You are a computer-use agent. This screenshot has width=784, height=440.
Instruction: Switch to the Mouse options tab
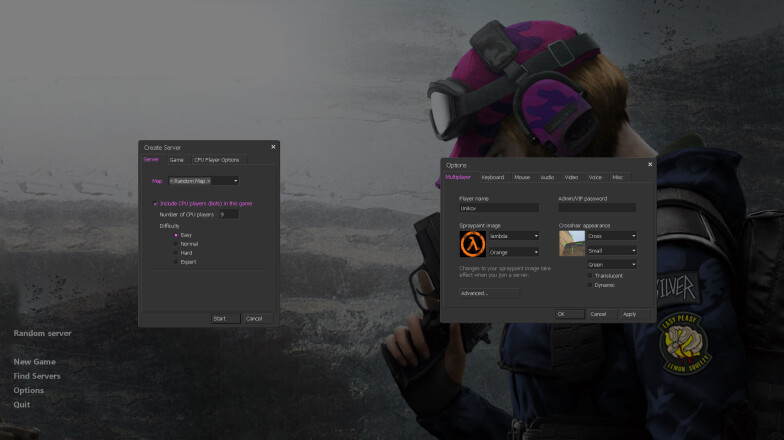tap(522, 178)
